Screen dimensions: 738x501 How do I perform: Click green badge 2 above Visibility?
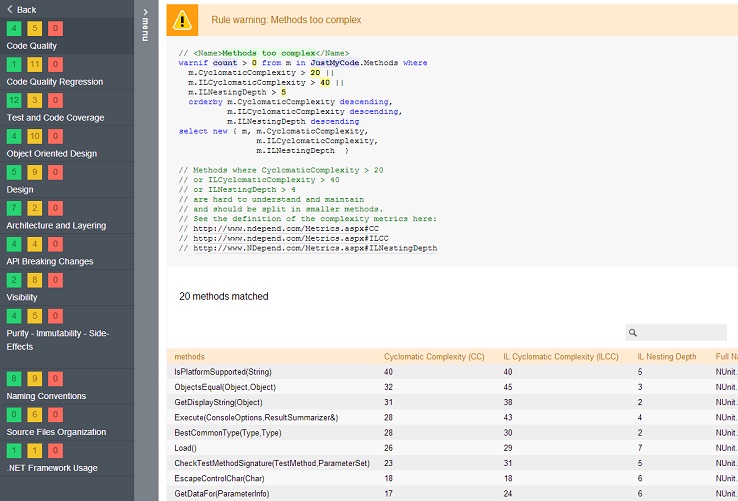(x=14, y=280)
